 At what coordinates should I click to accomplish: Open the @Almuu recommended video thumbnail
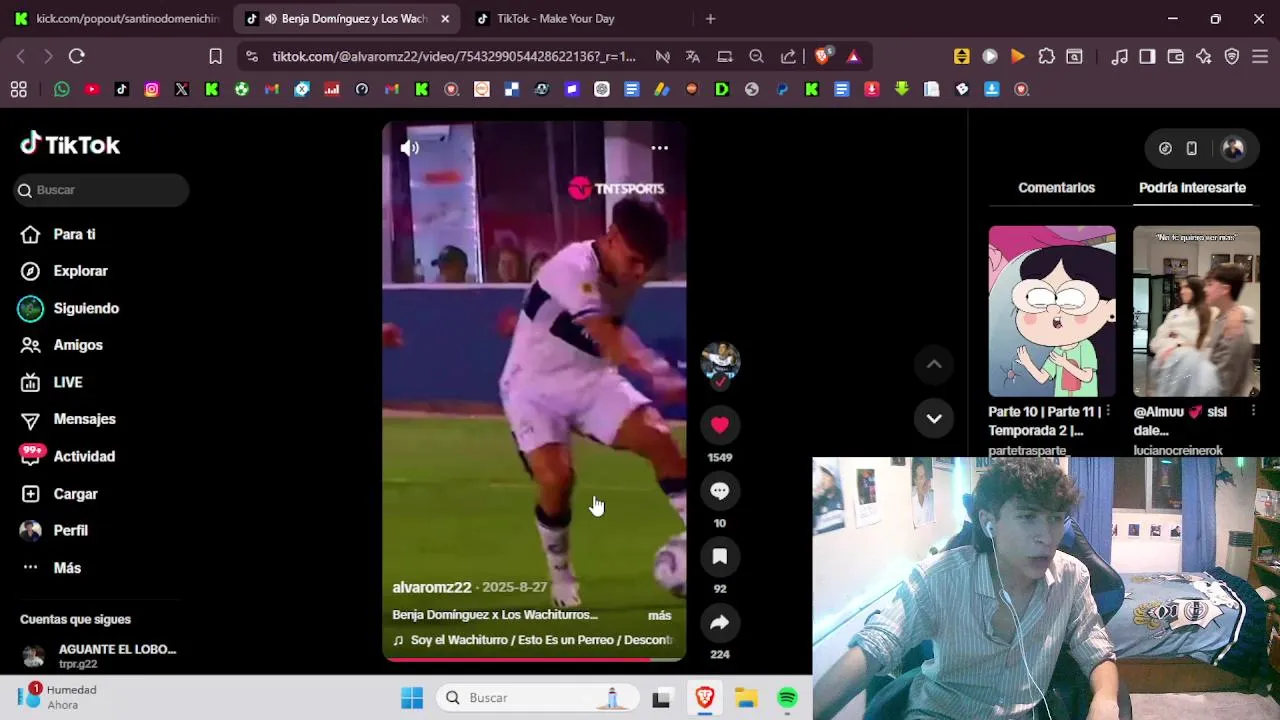coord(1196,311)
